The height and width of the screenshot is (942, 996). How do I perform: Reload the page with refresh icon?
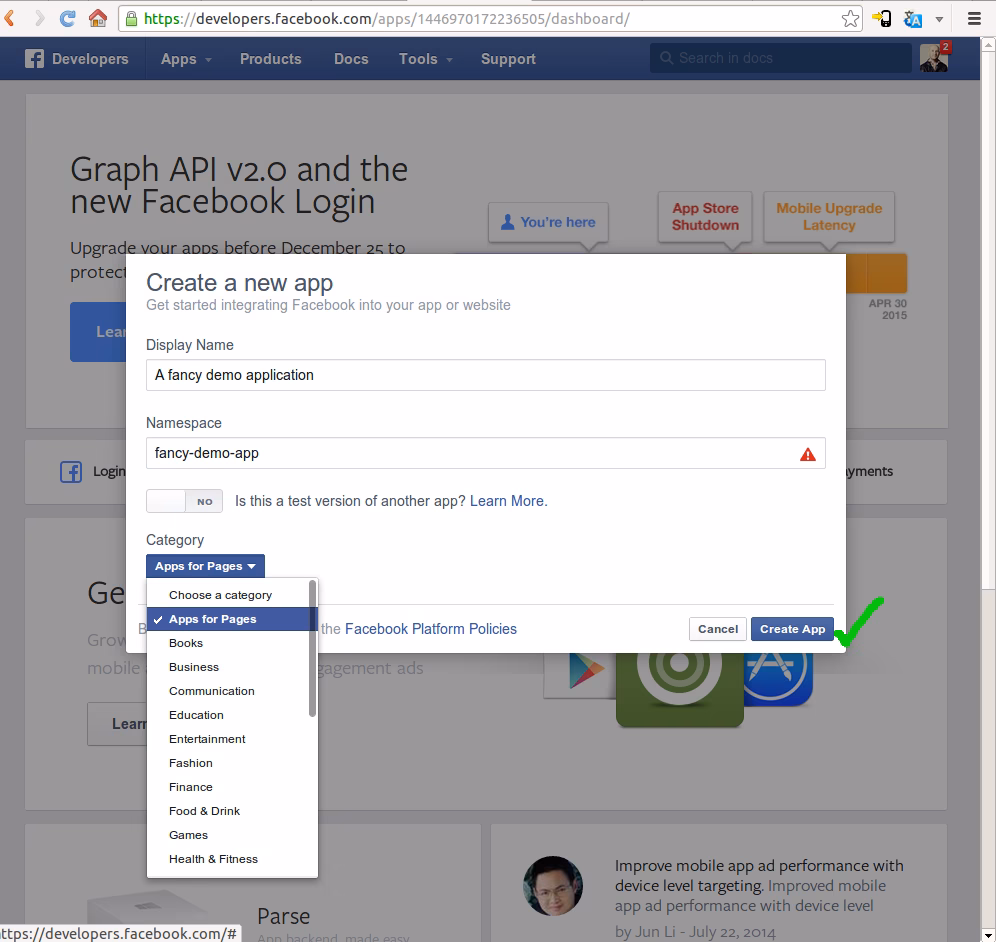point(67,18)
